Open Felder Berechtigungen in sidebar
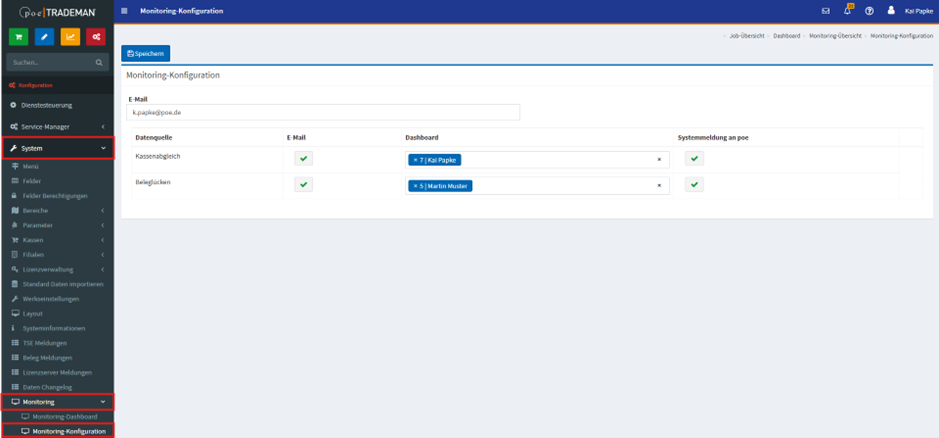Screen dimensions: 939x438 [57, 195]
